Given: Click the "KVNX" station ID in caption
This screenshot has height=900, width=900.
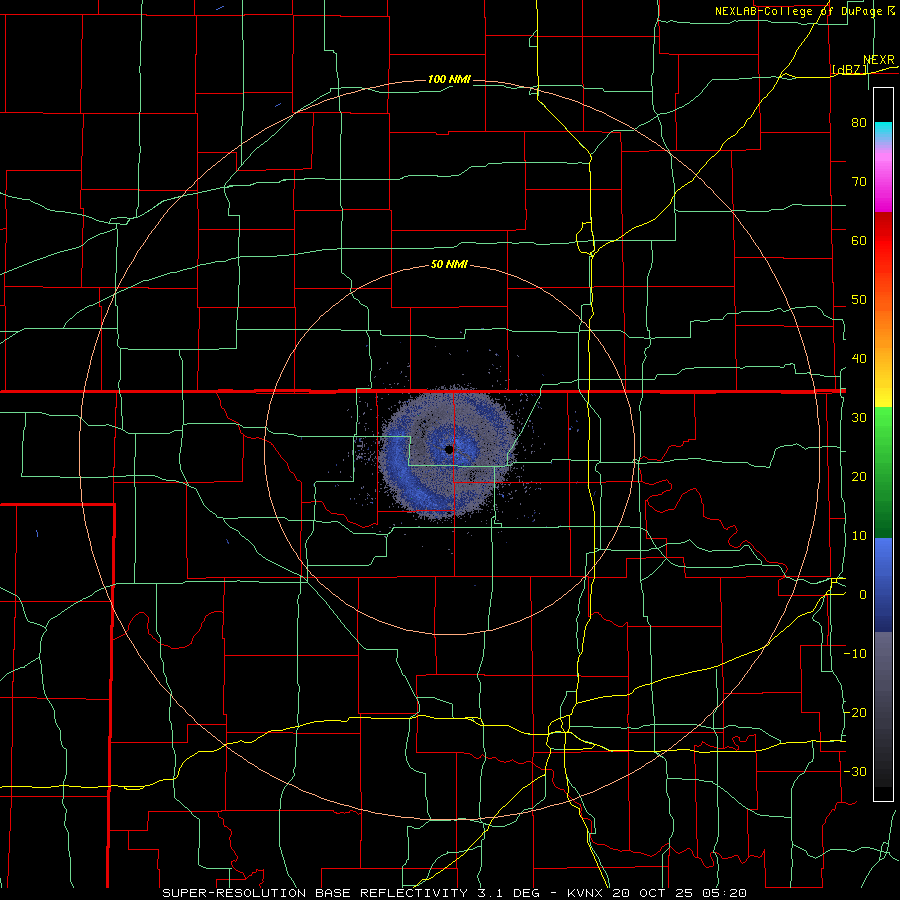Looking at the screenshot, I should click(585, 893).
